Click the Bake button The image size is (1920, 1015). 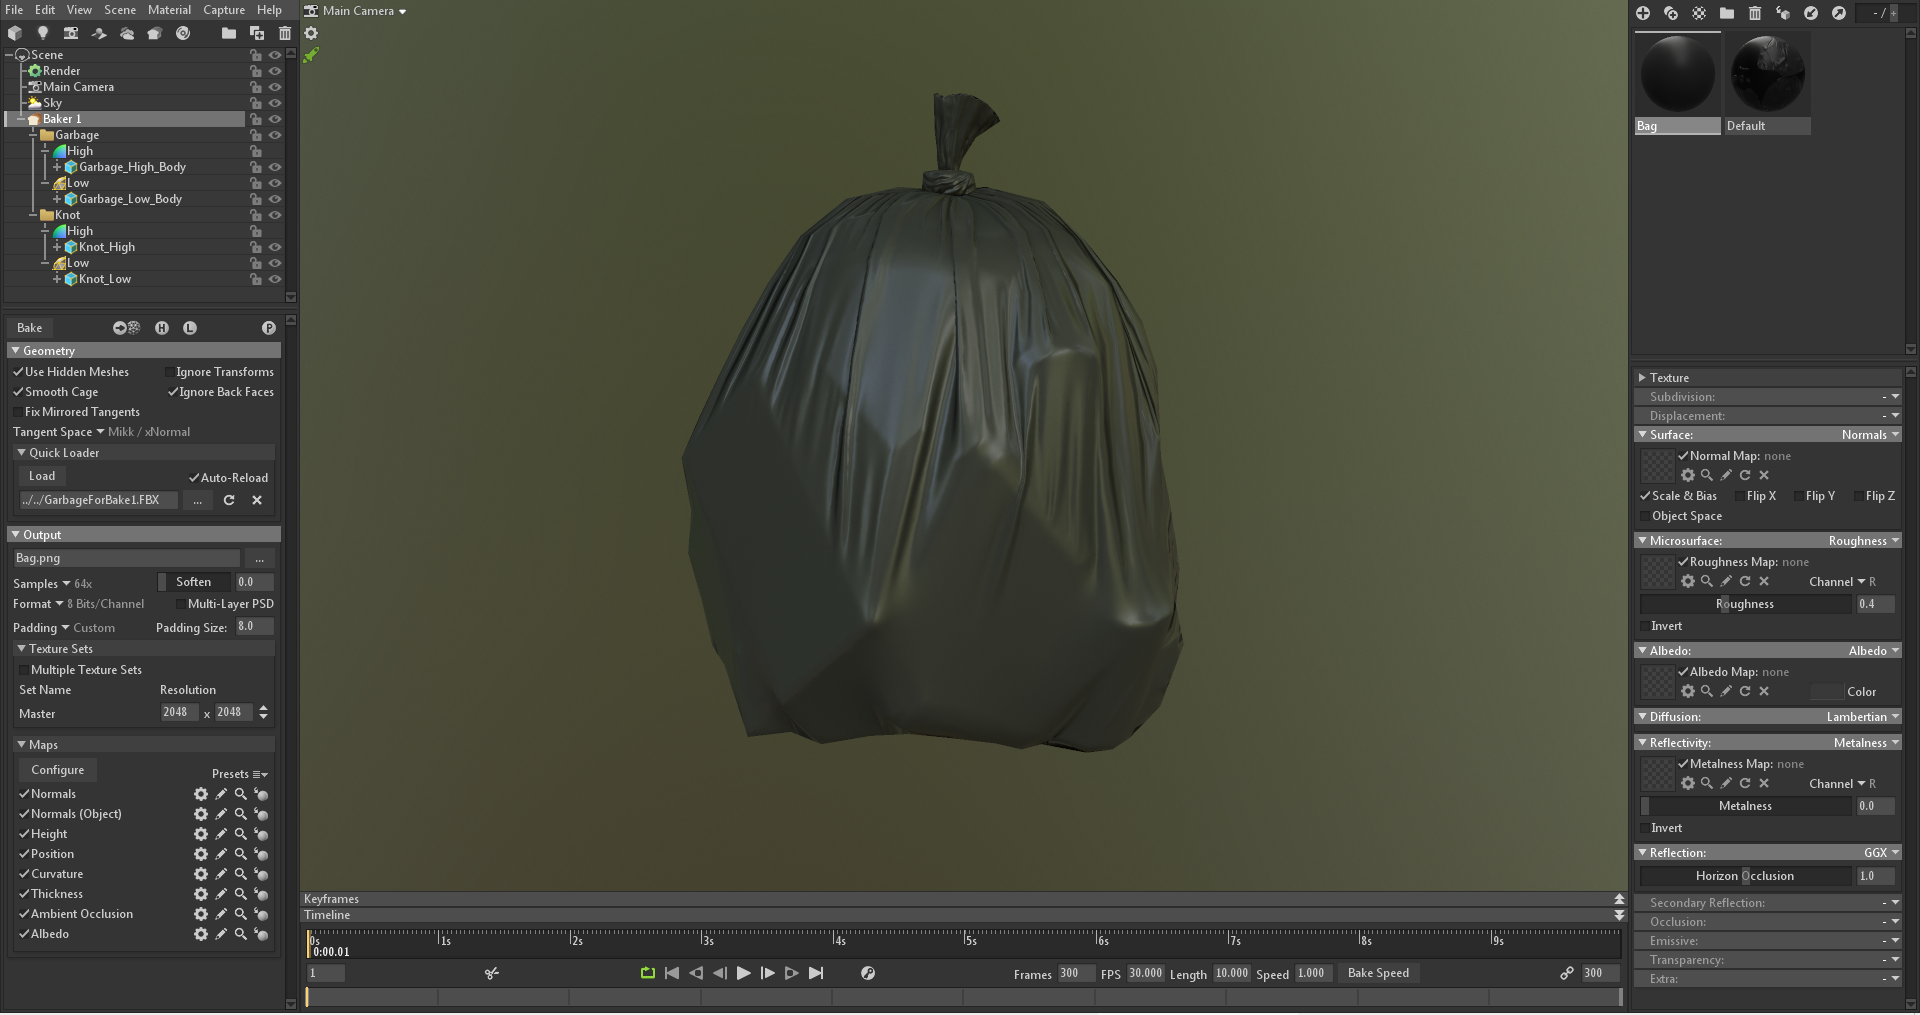(30, 328)
